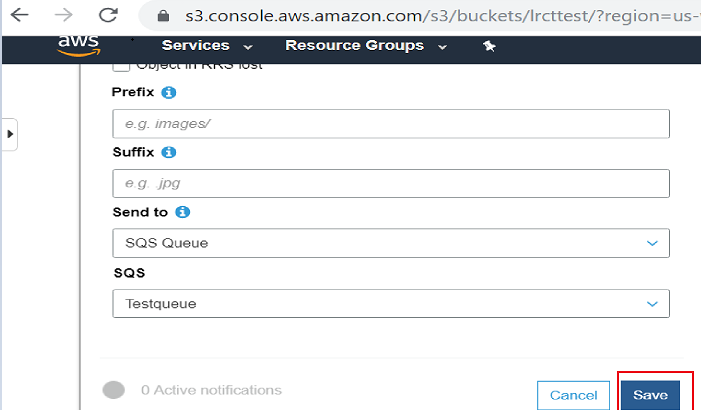Open the SQS Testqueue dropdown

(x=391, y=303)
